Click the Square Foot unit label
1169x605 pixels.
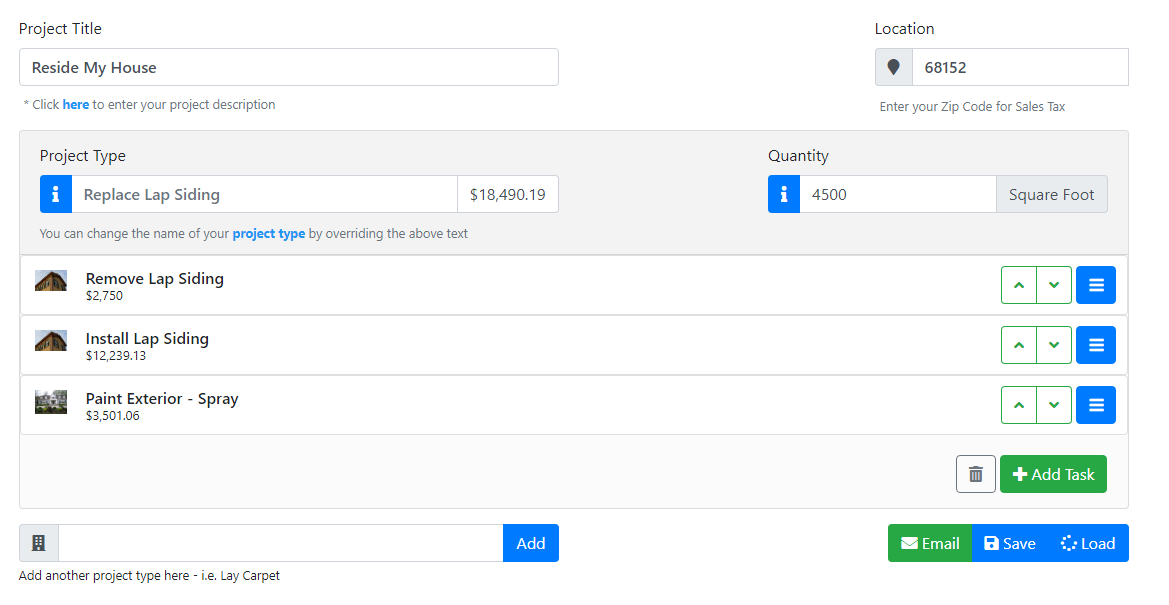pyautogui.click(x=1051, y=195)
